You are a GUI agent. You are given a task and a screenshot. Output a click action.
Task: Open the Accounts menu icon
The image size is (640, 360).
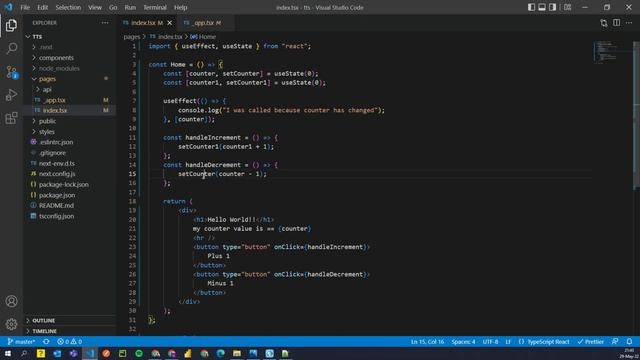[x=11, y=301]
